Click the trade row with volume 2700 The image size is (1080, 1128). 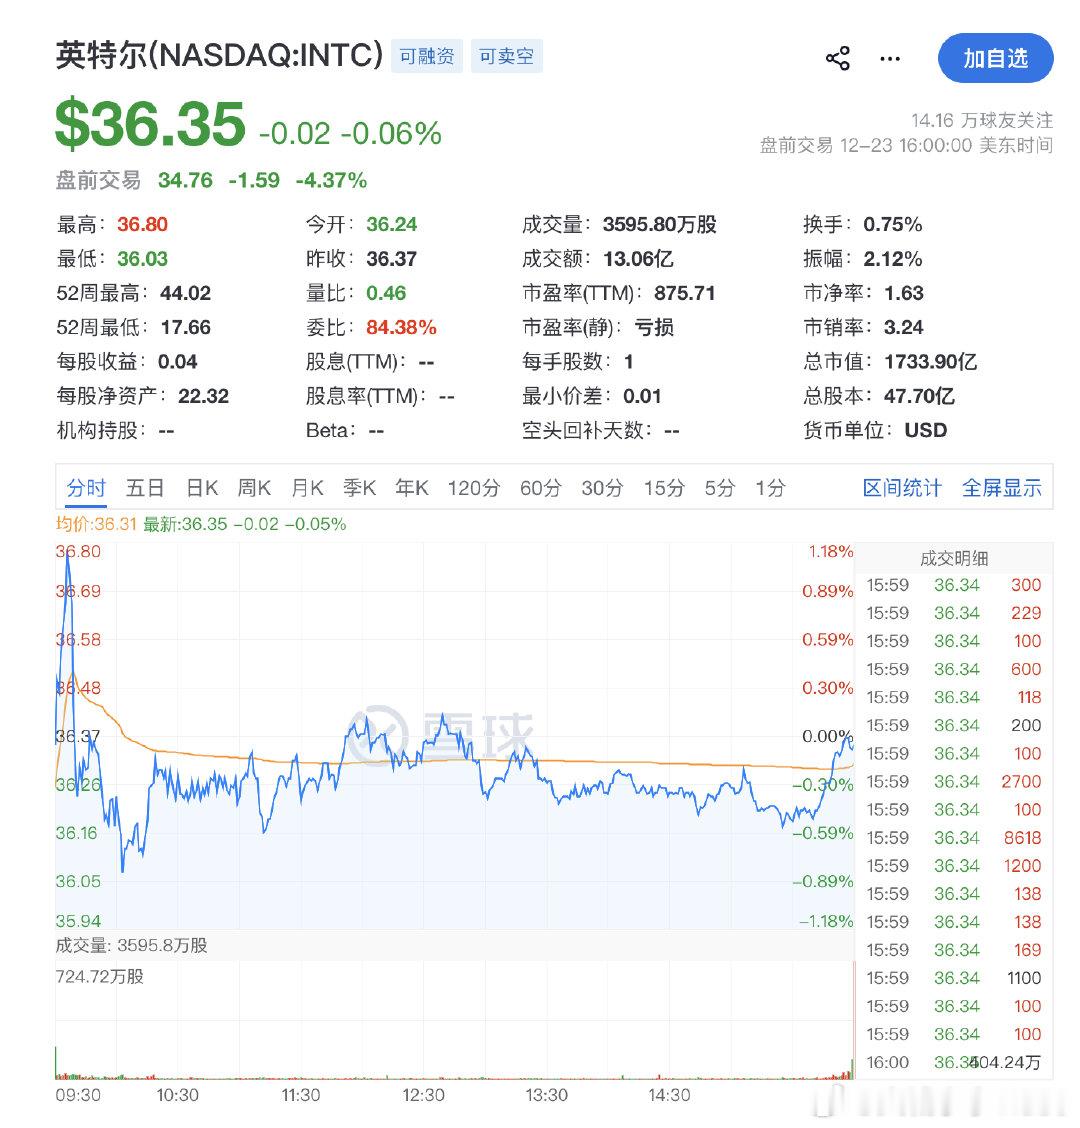[x=953, y=782]
